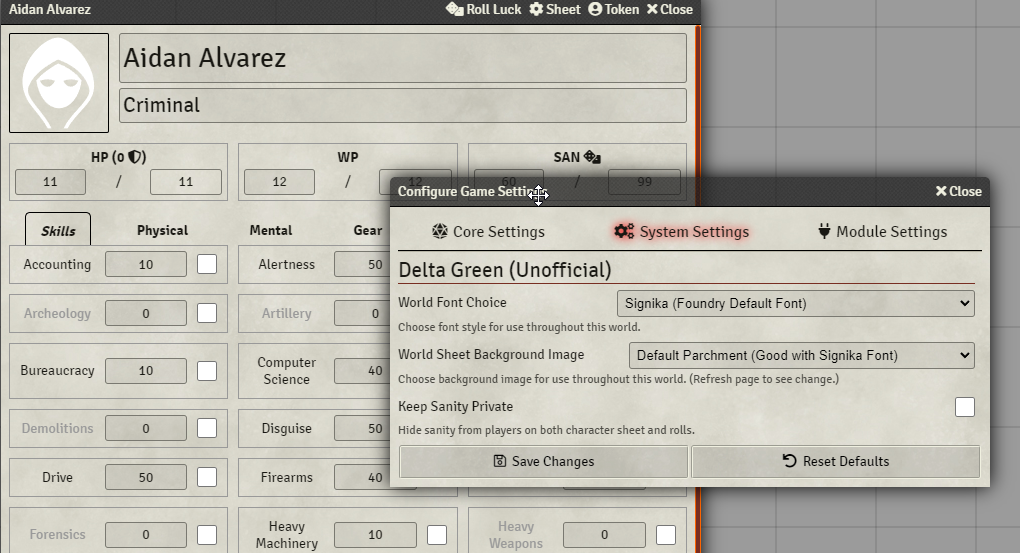Click the current HP value field

[50, 182]
